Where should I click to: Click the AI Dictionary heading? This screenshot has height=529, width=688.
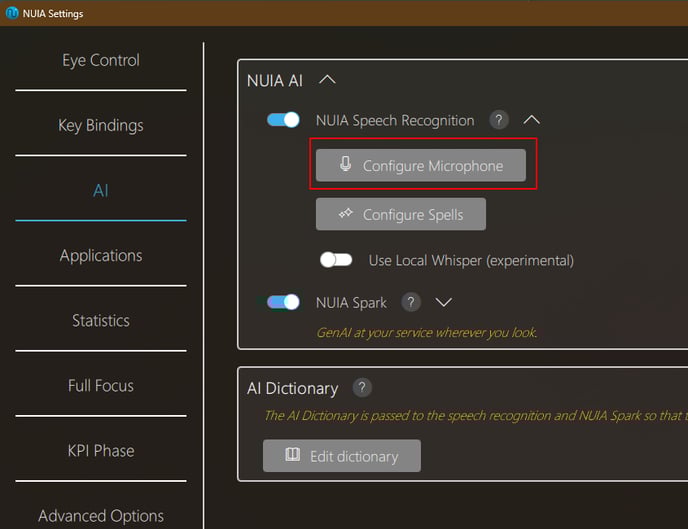[x=293, y=389]
